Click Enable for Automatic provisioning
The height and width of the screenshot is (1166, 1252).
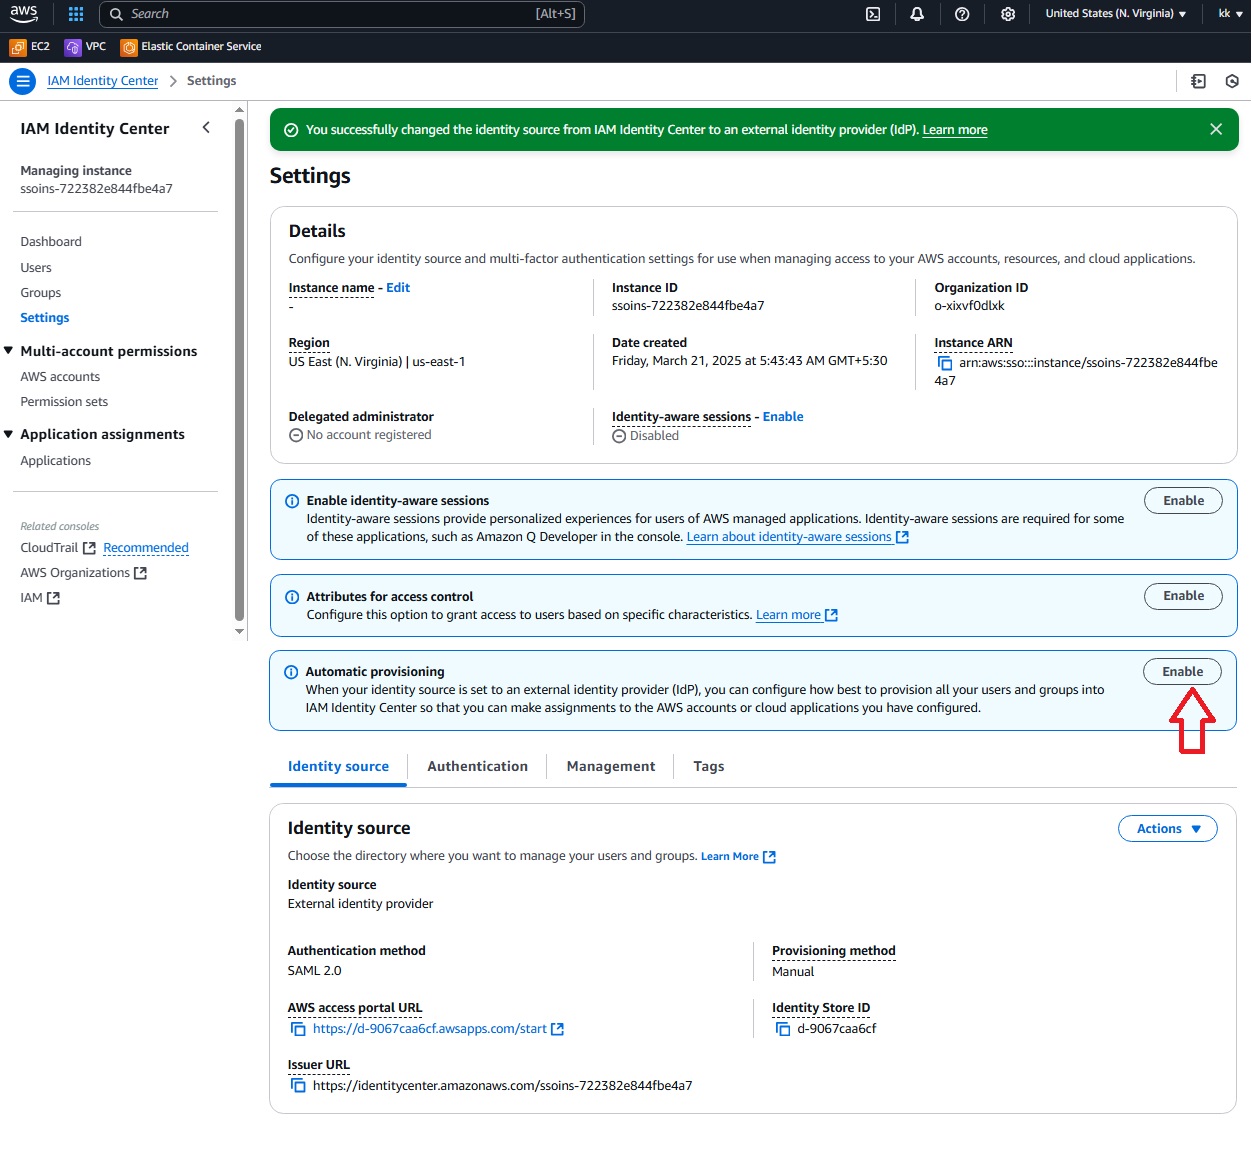[1182, 672]
